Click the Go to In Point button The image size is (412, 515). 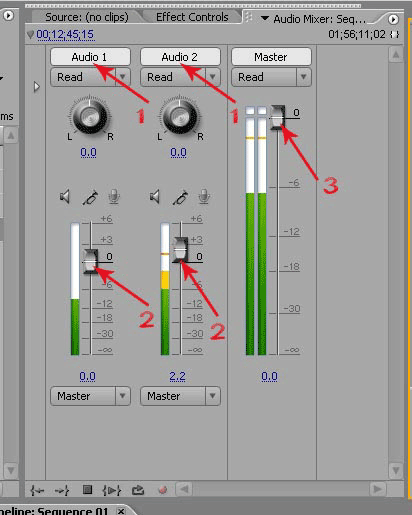click(x=37, y=490)
